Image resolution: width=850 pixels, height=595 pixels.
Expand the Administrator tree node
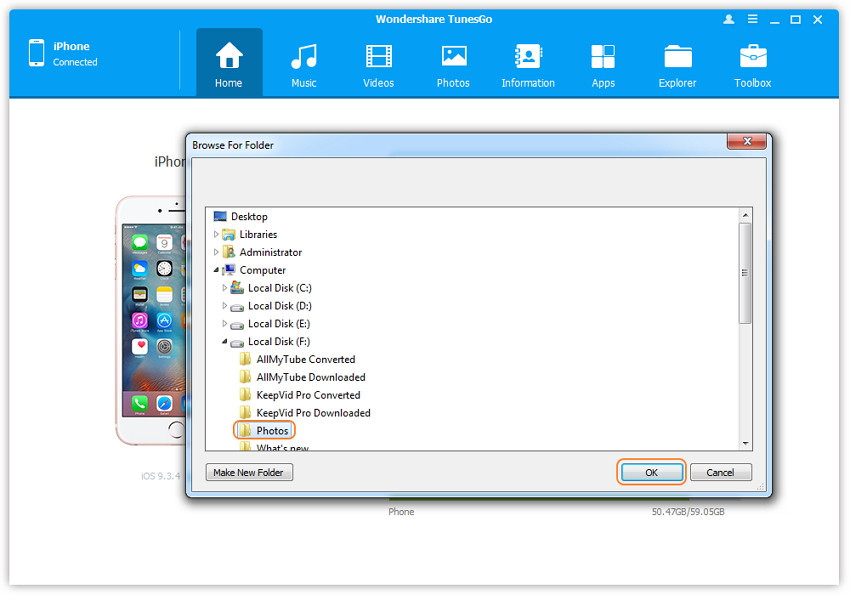click(x=216, y=252)
